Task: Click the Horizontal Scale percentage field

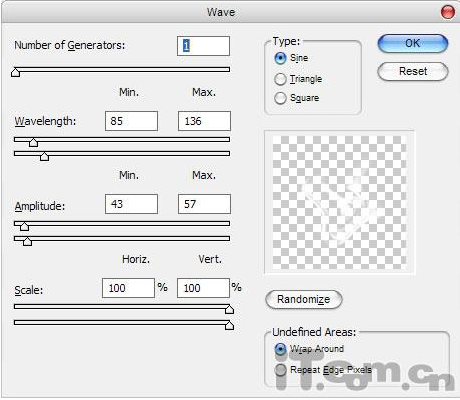Action: pyautogui.click(x=128, y=288)
